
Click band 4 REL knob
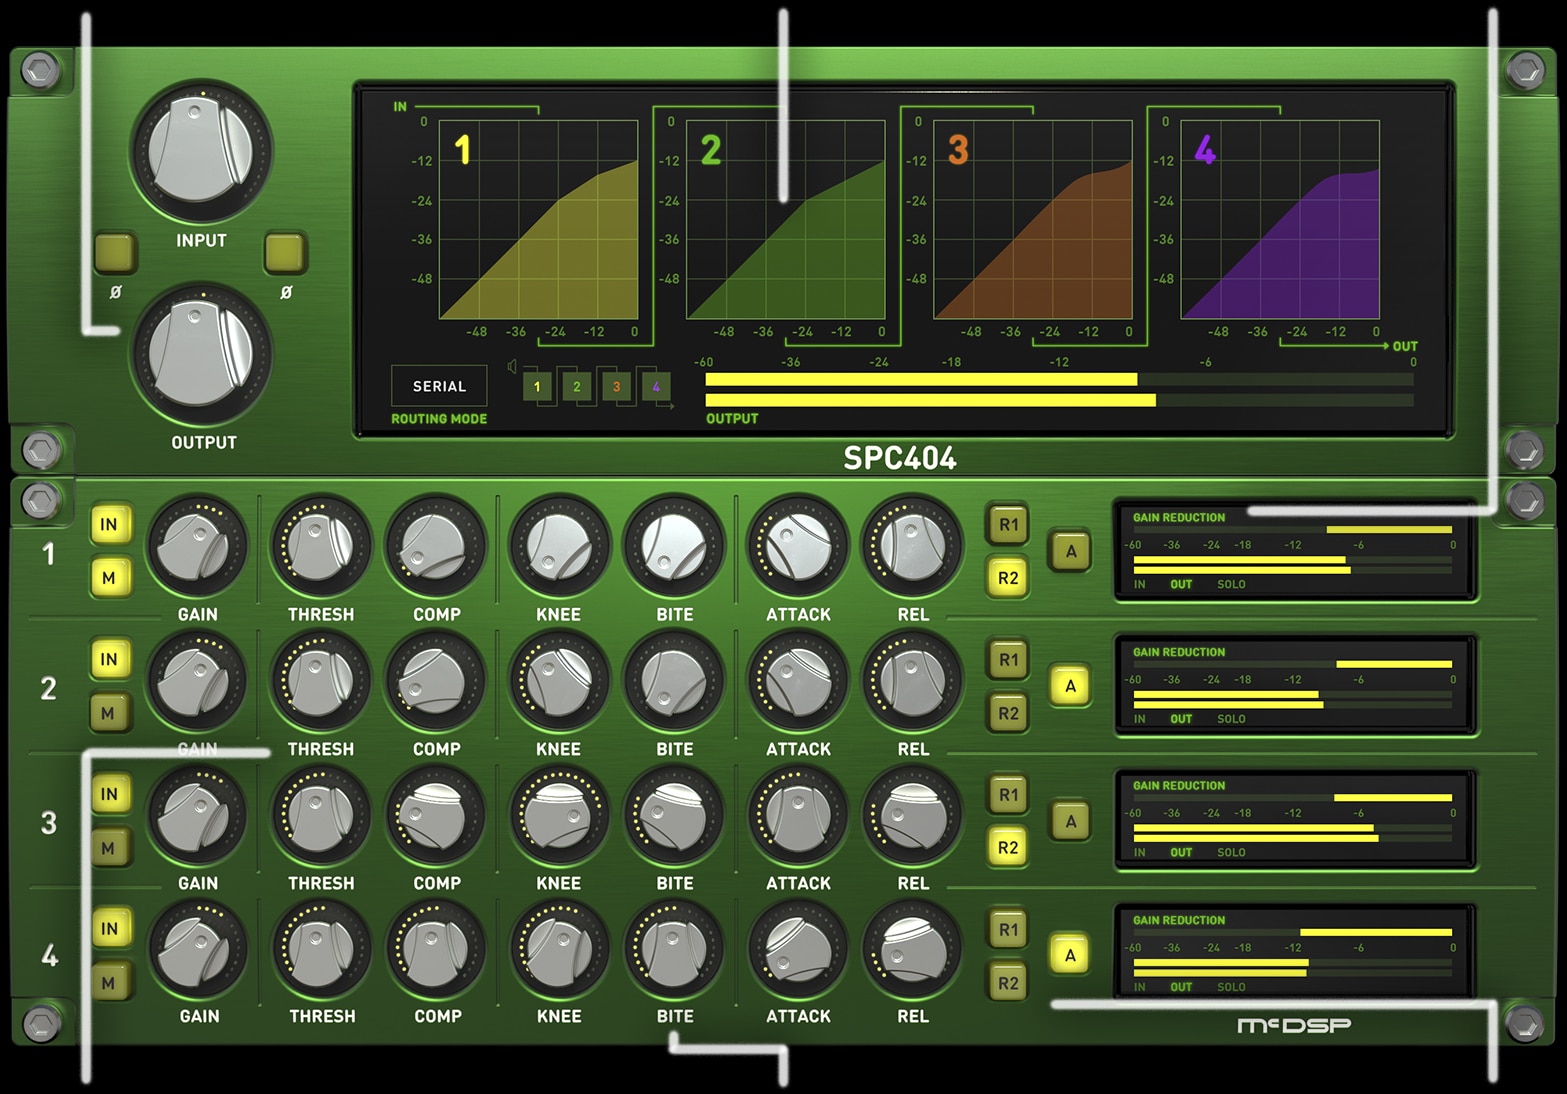click(912, 951)
